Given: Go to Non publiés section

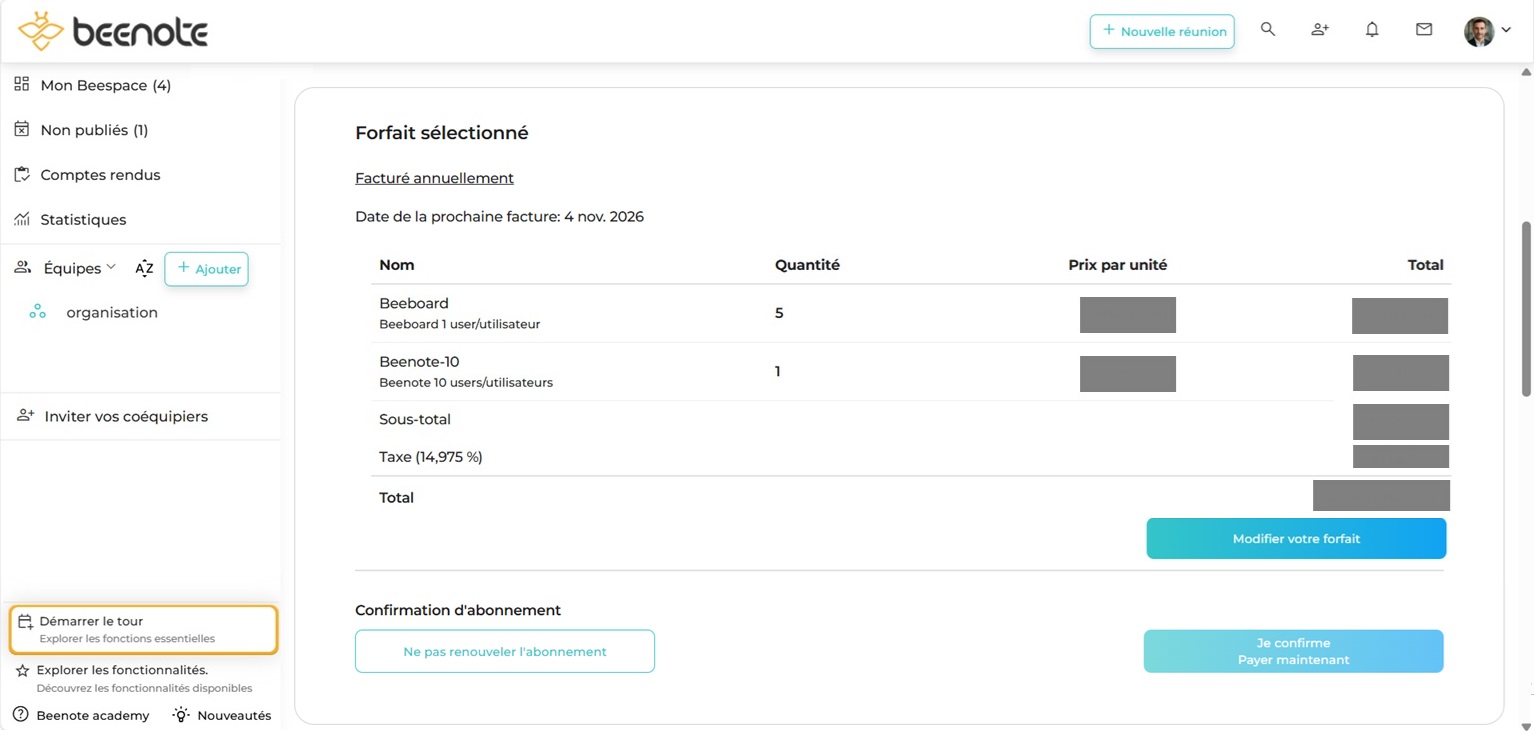Looking at the screenshot, I should pos(93,130).
